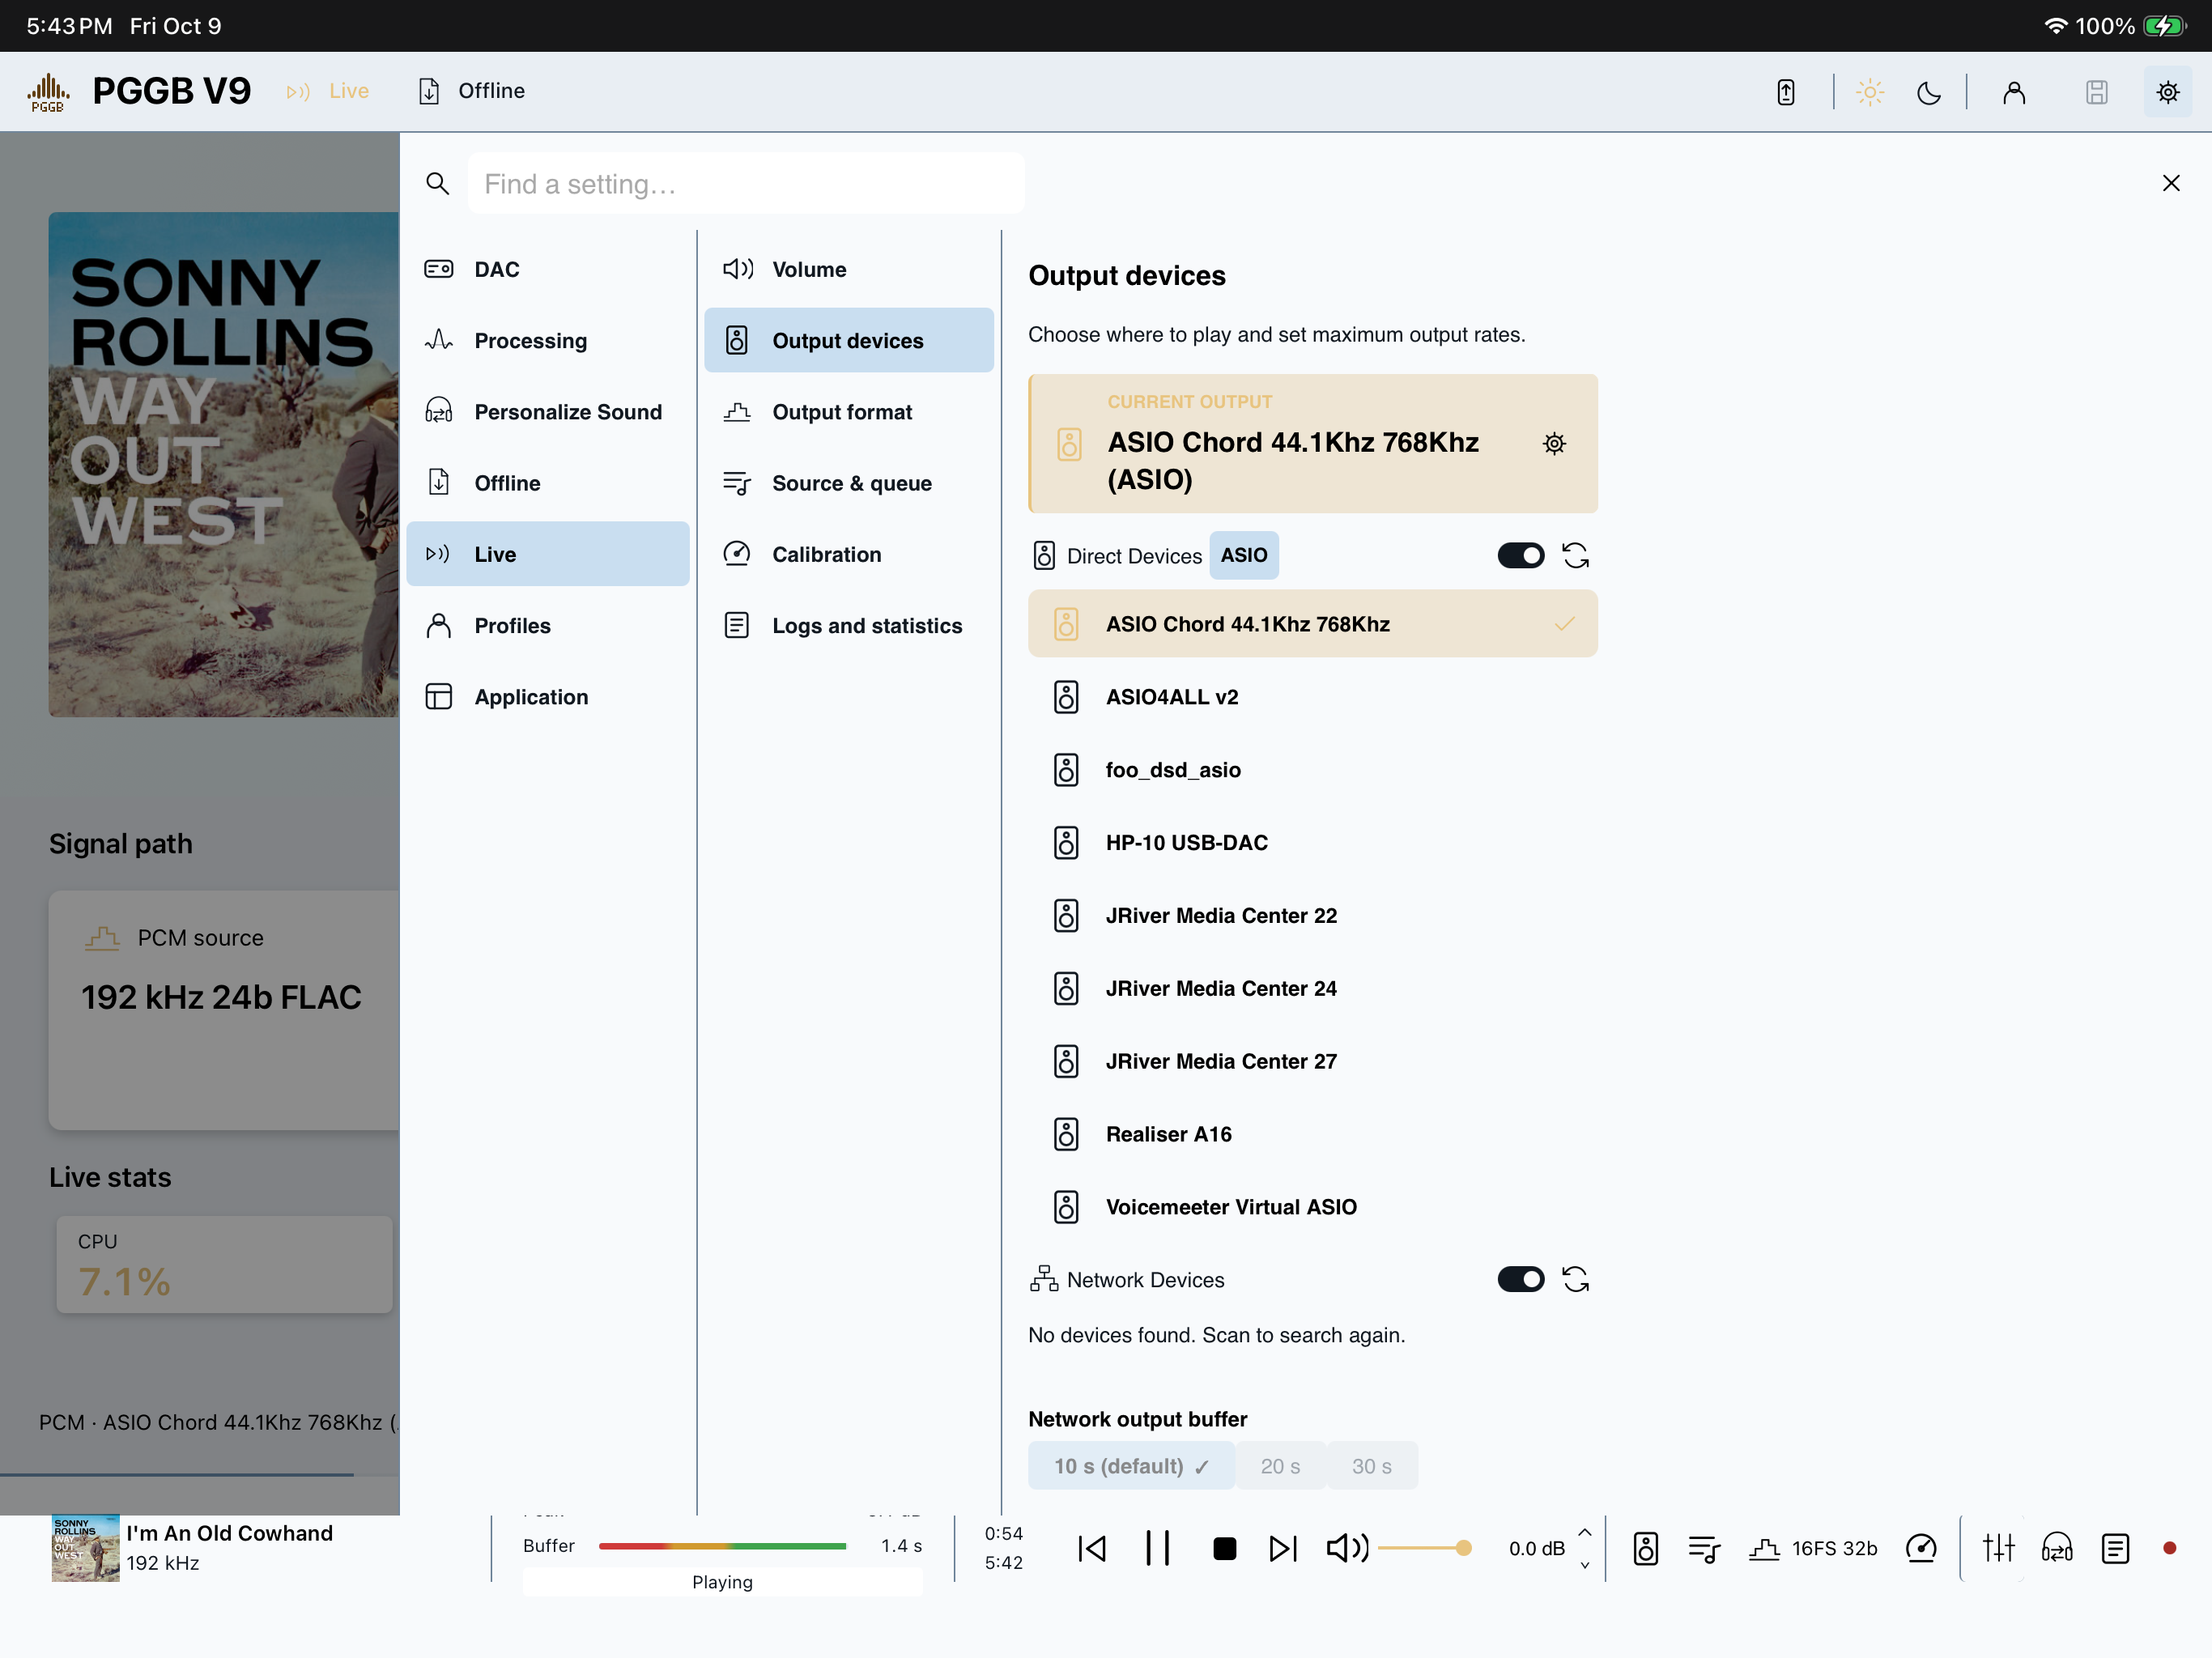The image size is (2212, 1658).
Task: Open the Output format section
Action: [x=849, y=412]
